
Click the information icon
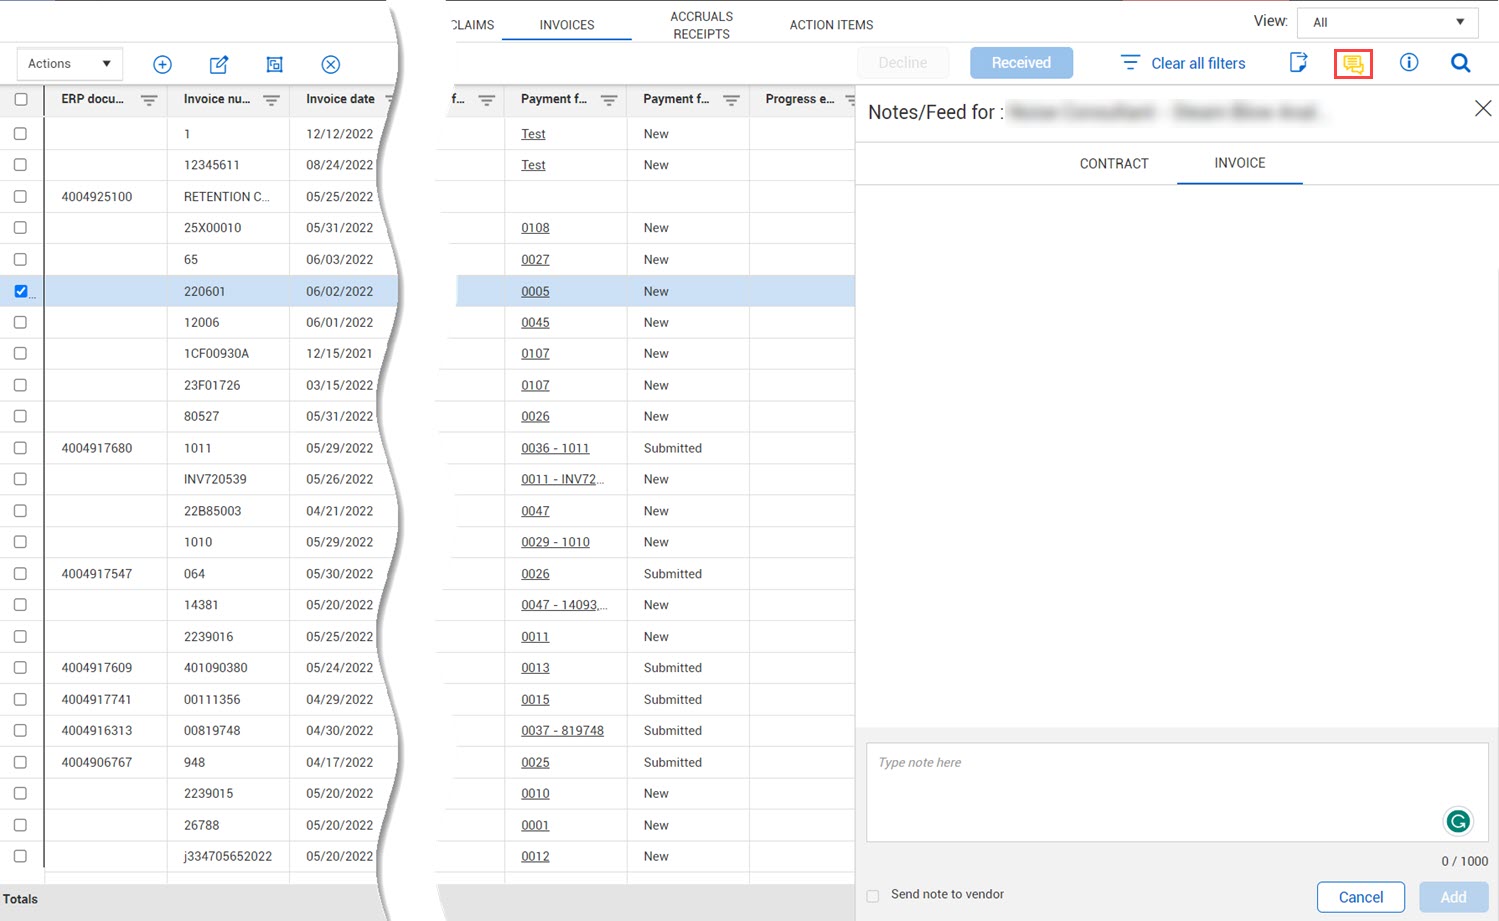(1409, 63)
